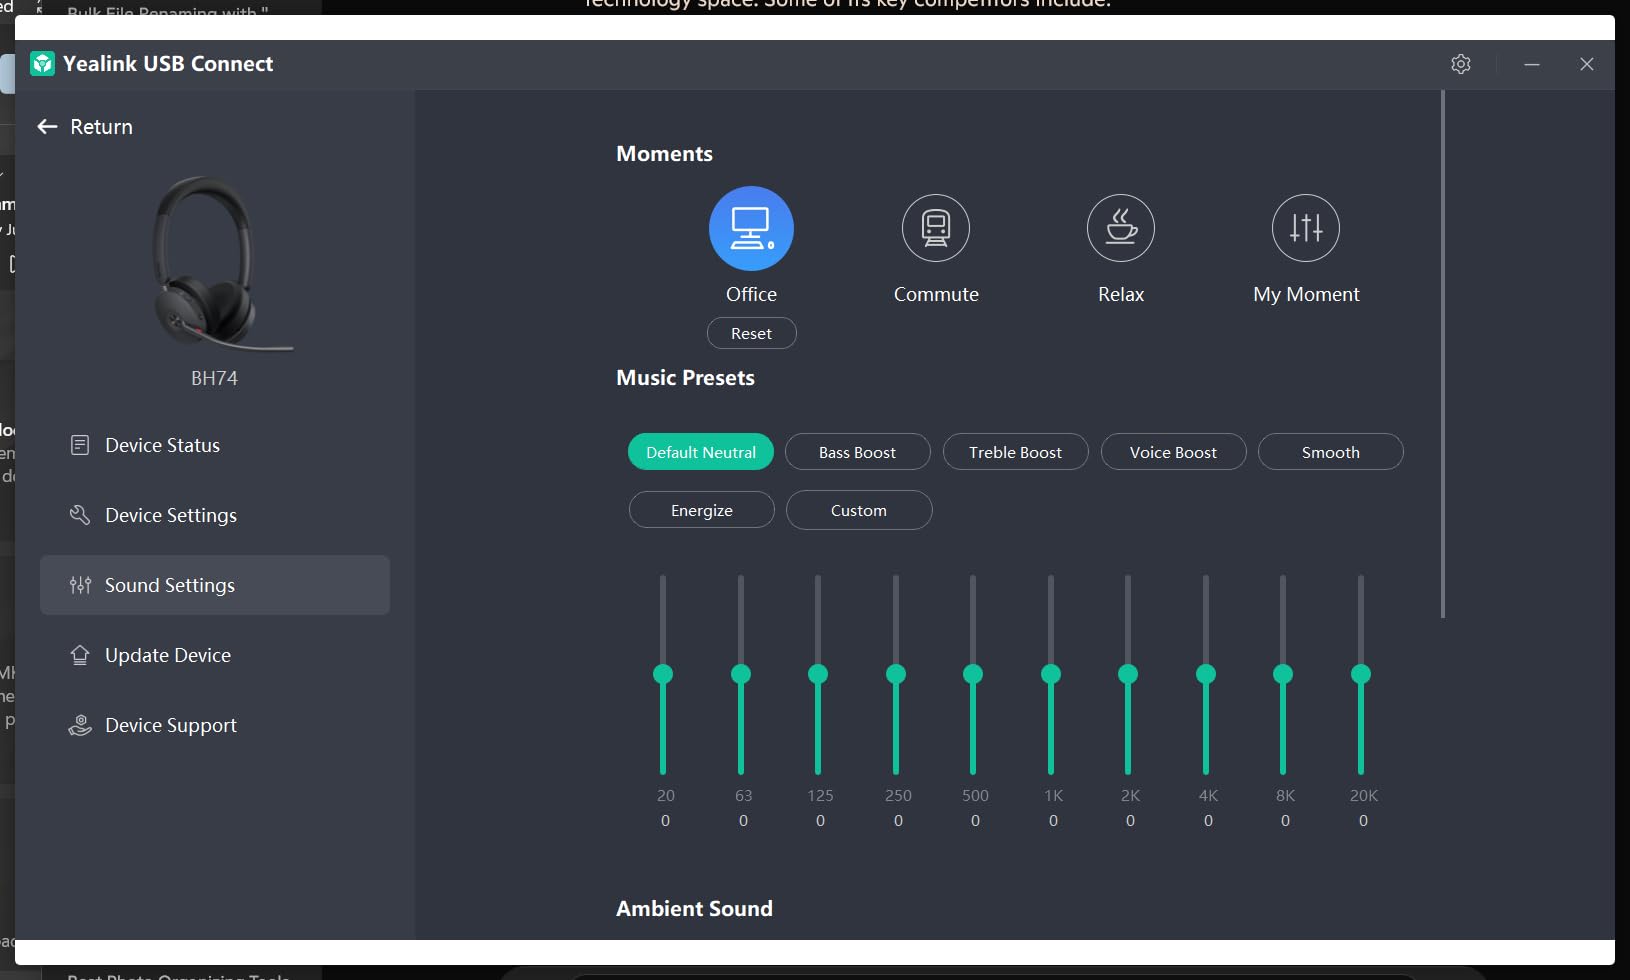This screenshot has height=980, width=1630.
Task: Click the 250 Hz equalizer slider handle
Action: [896, 674]
